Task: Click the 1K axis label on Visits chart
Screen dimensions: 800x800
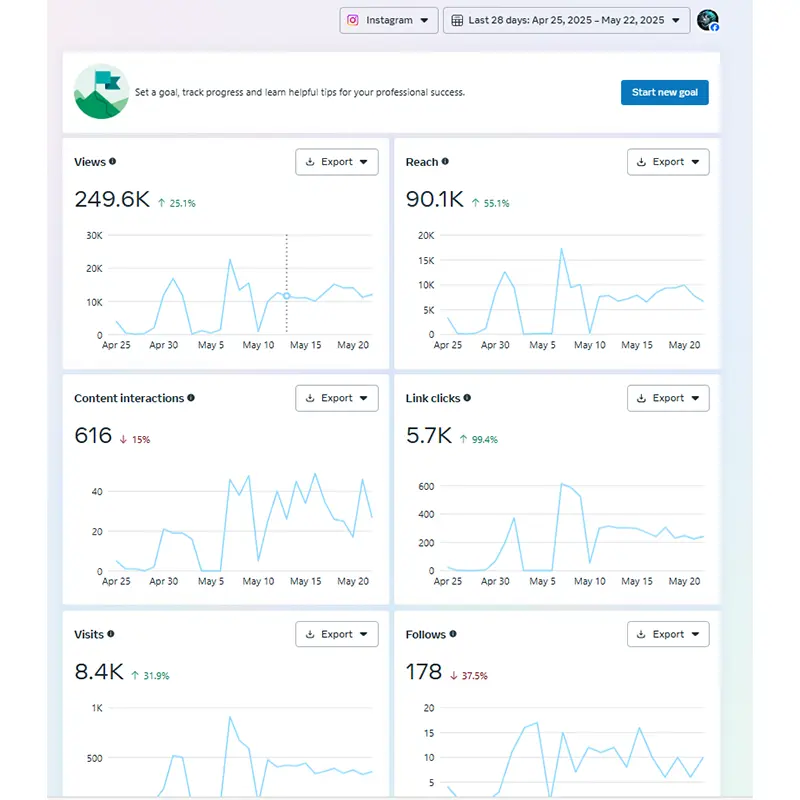Action: click(x=97, y=708)
